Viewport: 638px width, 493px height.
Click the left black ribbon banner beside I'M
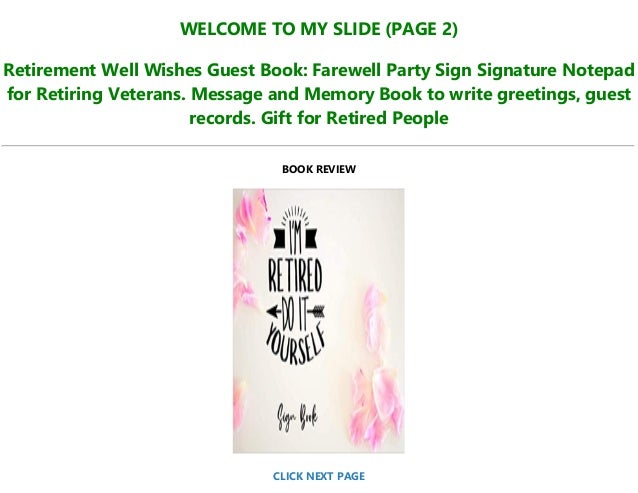point(280,238)
